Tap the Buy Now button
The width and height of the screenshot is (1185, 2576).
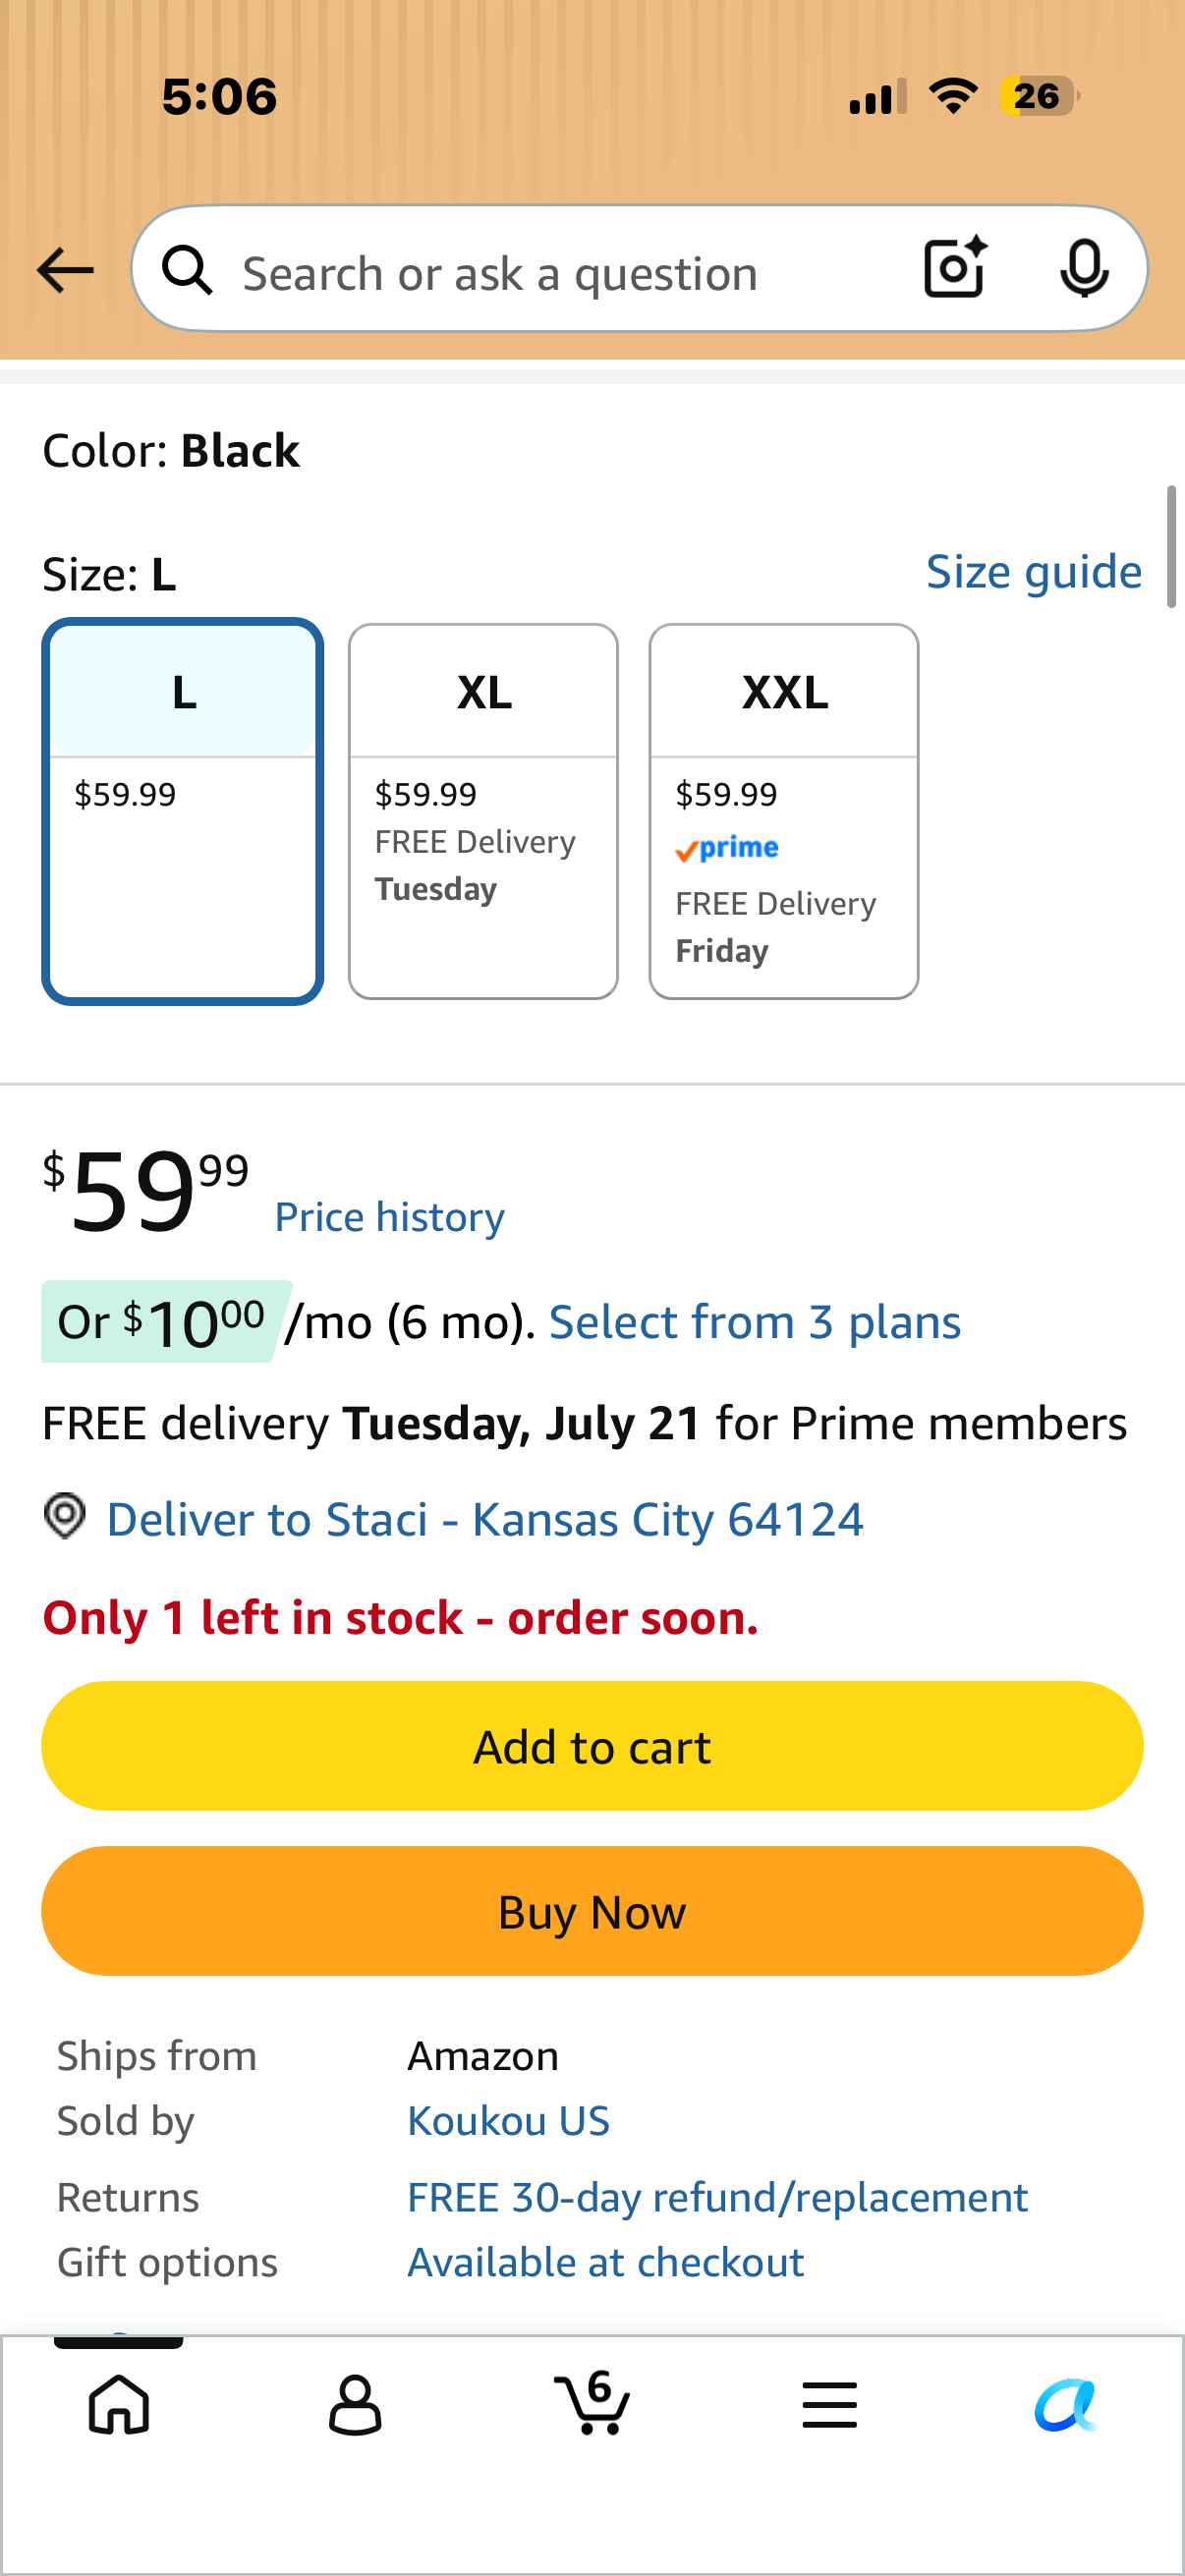tap(592, 1911)
